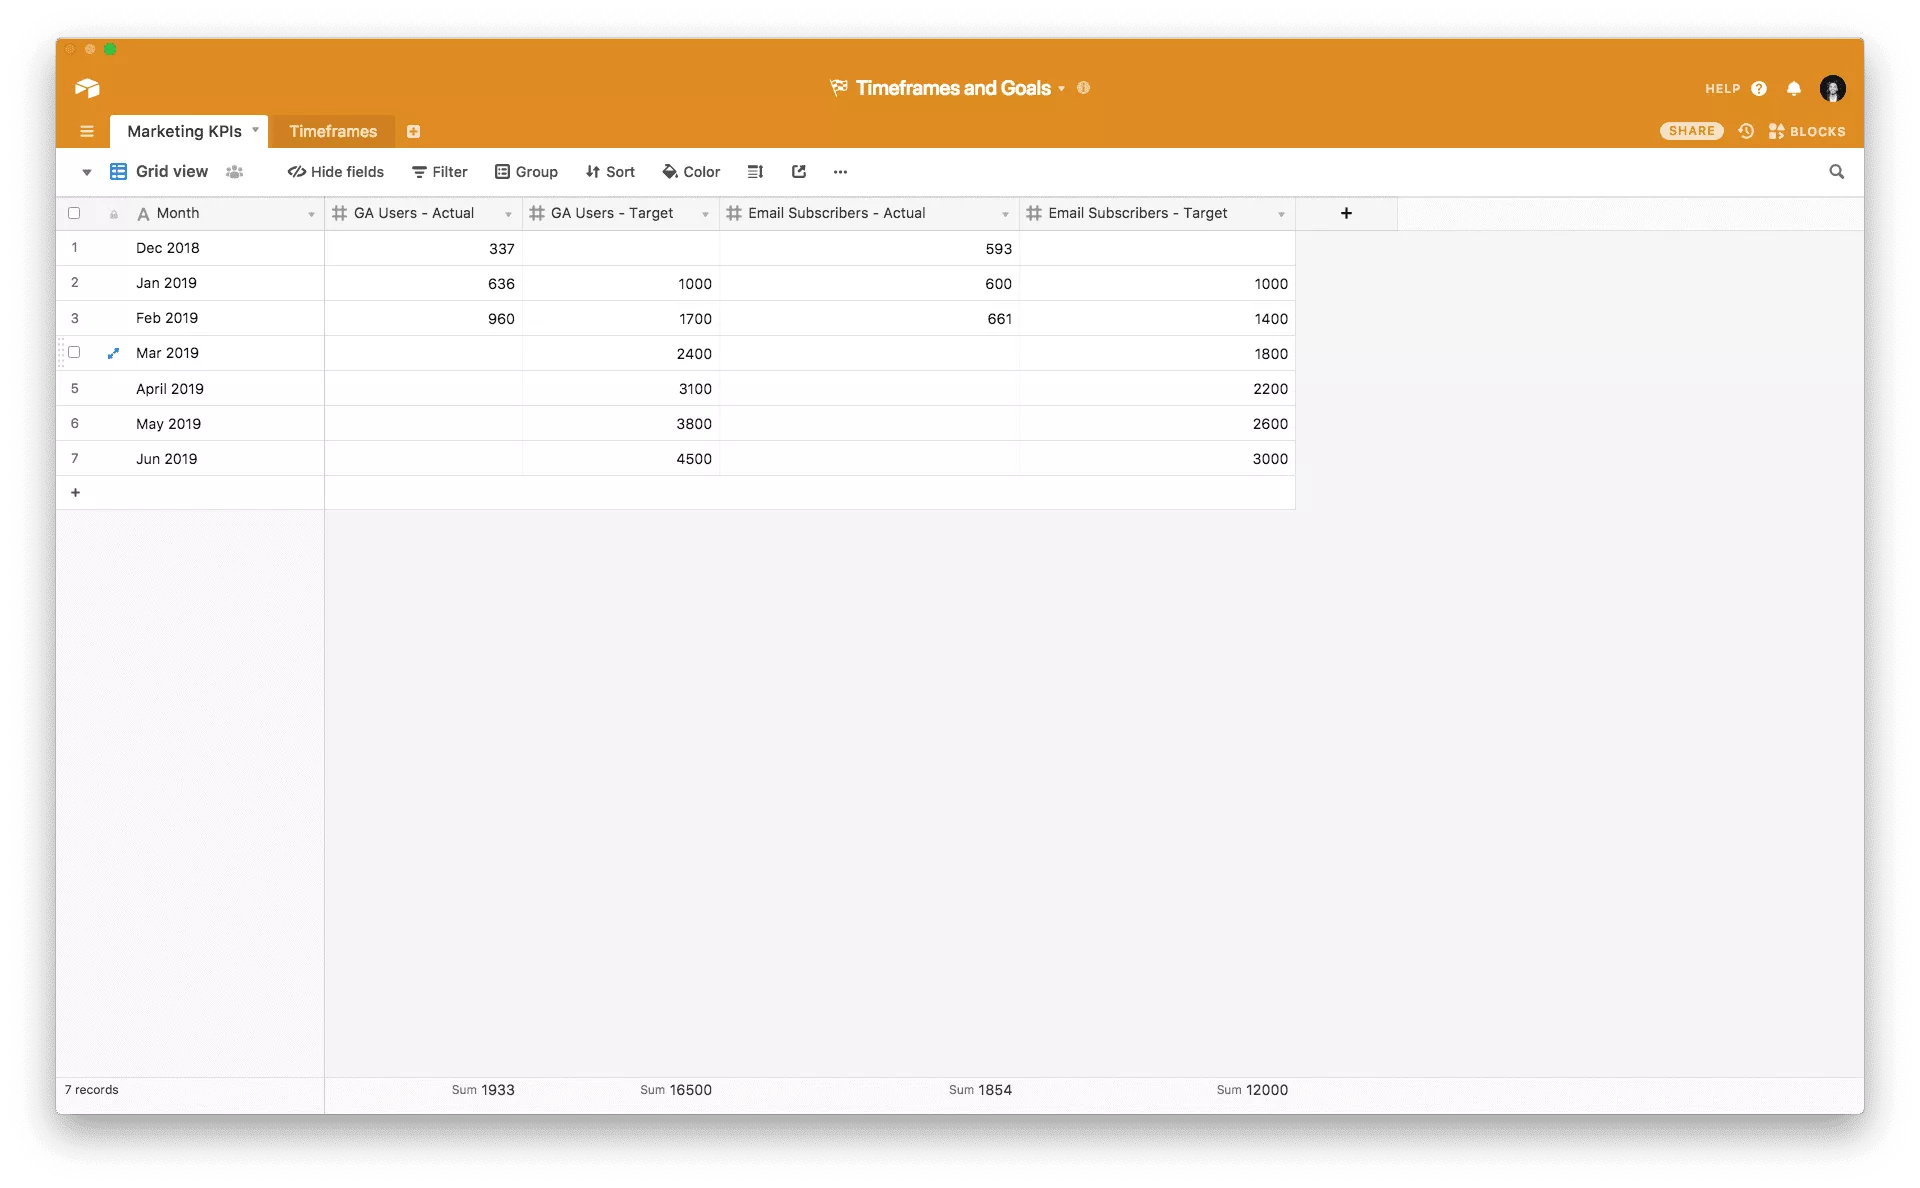Add a new field column
Viewport: 1920px width, 1188px height.
(1346, 213)
